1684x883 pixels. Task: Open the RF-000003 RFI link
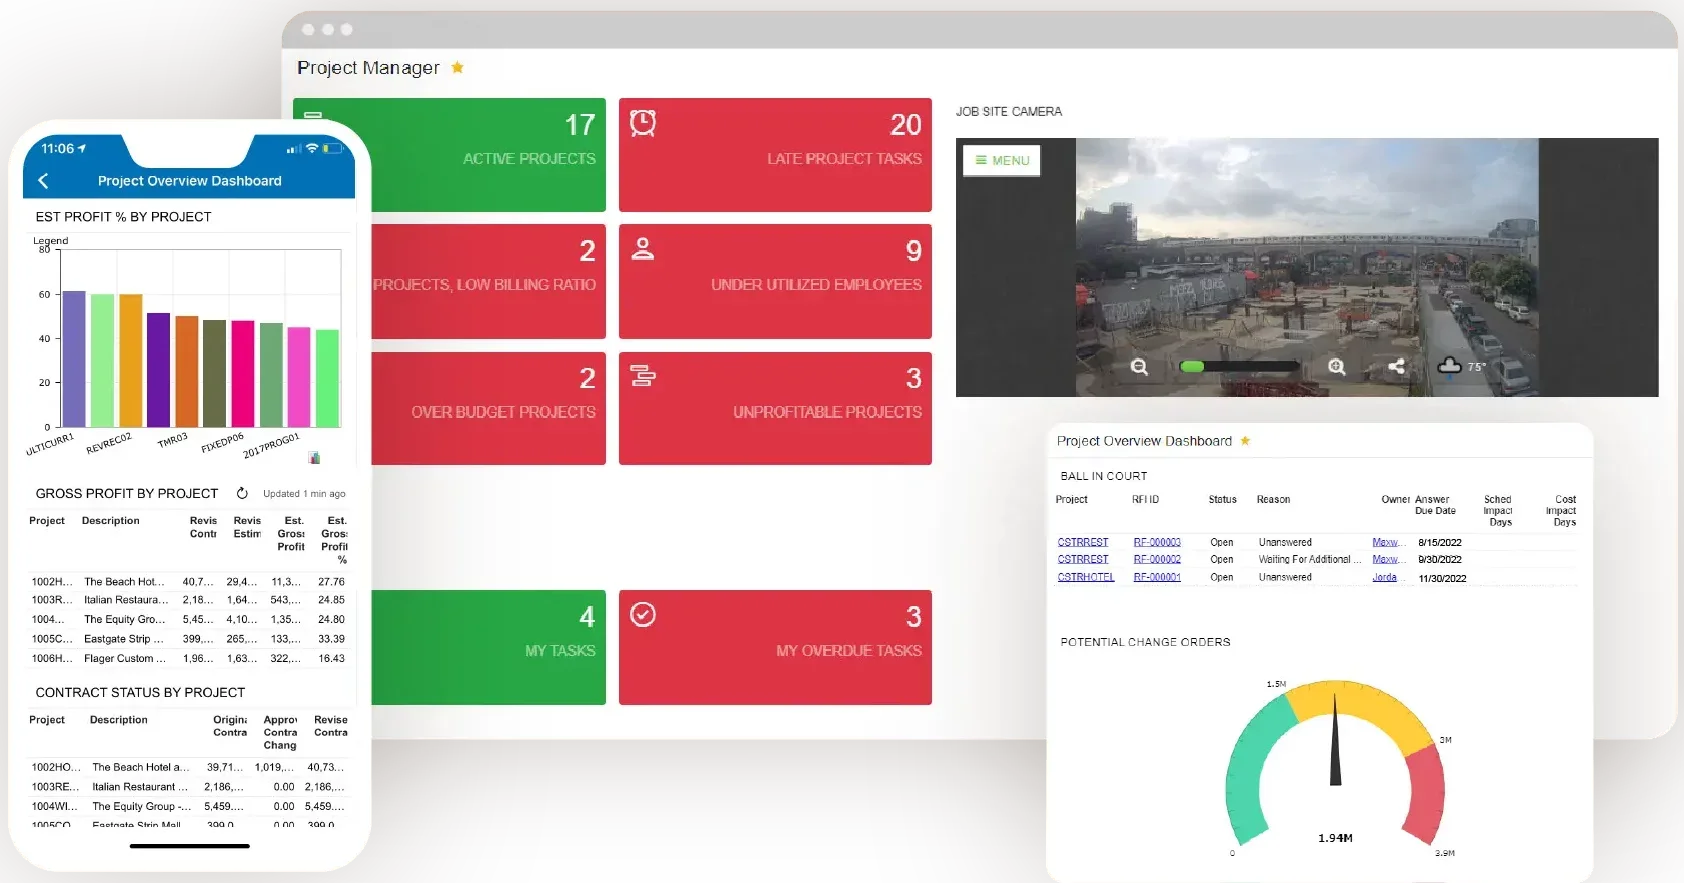click(x=1157, y=542)
